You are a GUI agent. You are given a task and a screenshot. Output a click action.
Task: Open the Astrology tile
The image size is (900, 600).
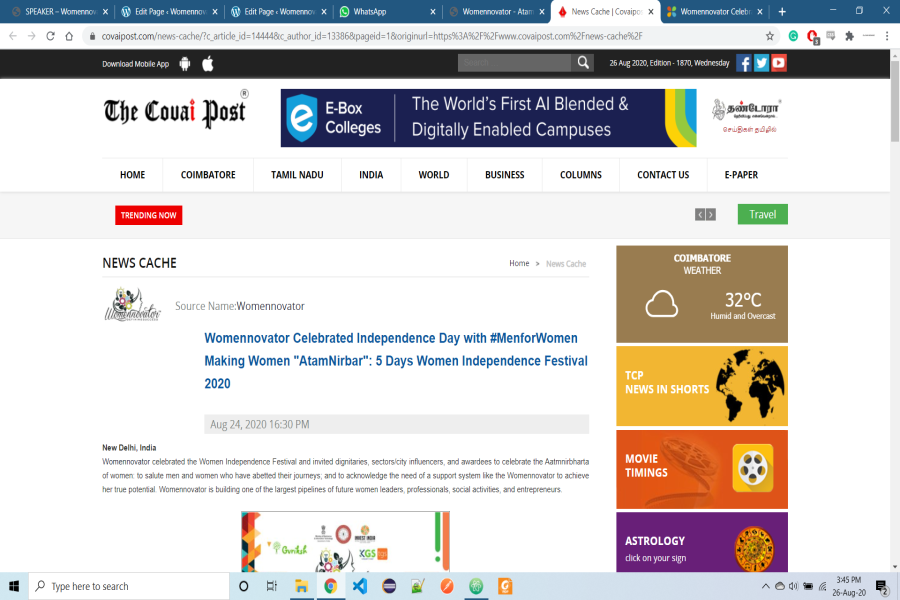coord(702,542)
